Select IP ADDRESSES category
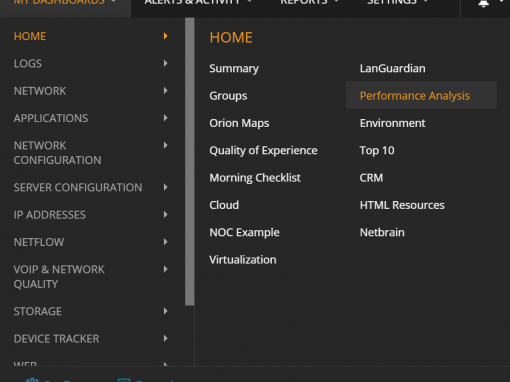This screenshot has width=510, height=382. pos(50,215)
